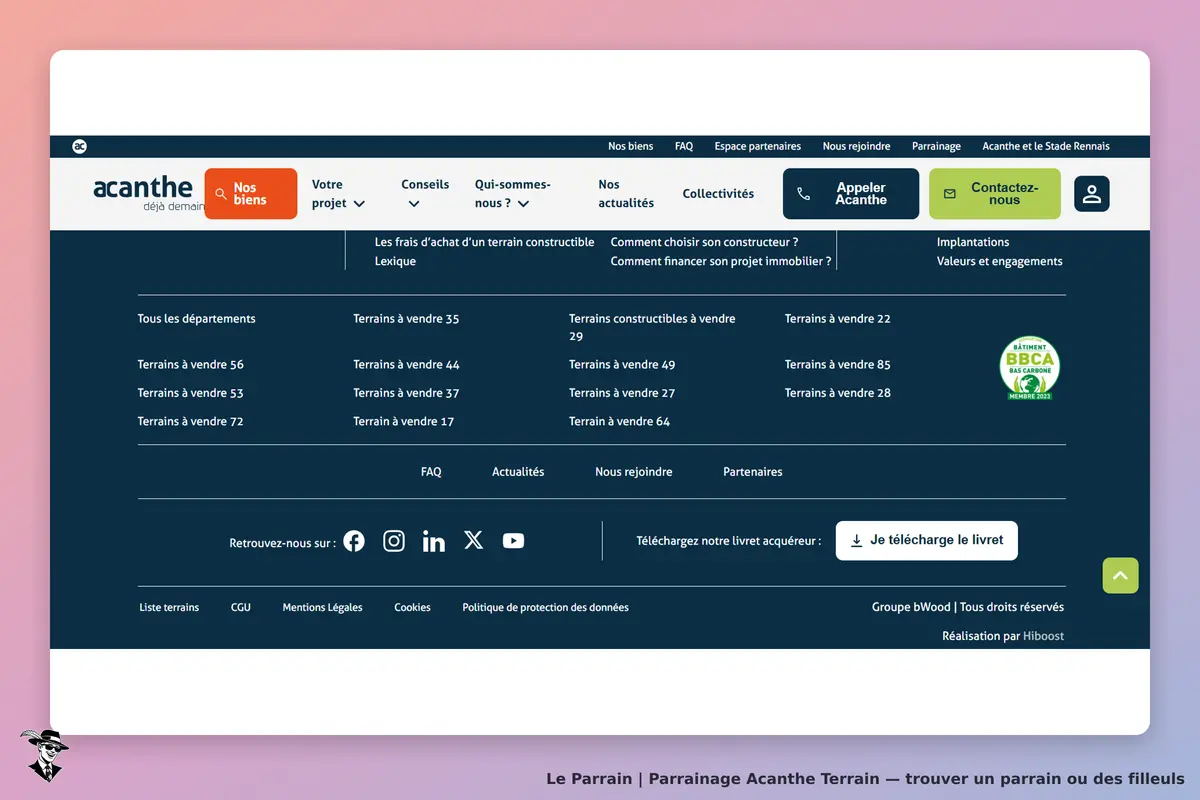
Task: Click the small ac logo in top bar
Action: 80,146
